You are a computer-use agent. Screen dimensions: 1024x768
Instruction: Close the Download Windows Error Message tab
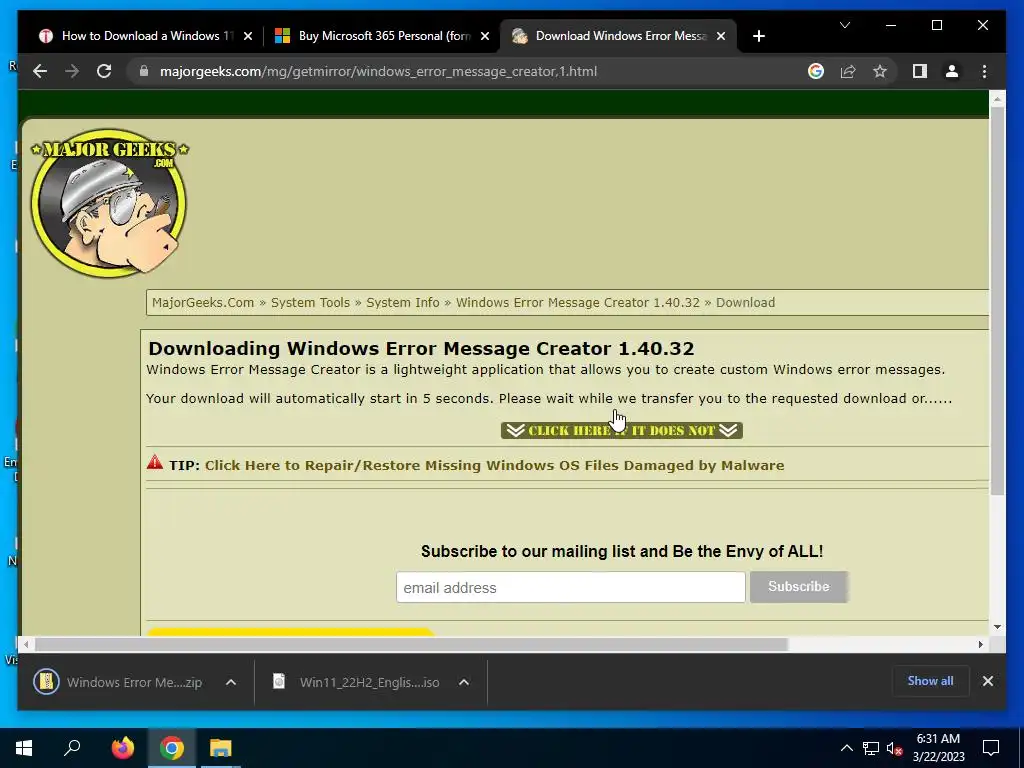coord(721,36)
